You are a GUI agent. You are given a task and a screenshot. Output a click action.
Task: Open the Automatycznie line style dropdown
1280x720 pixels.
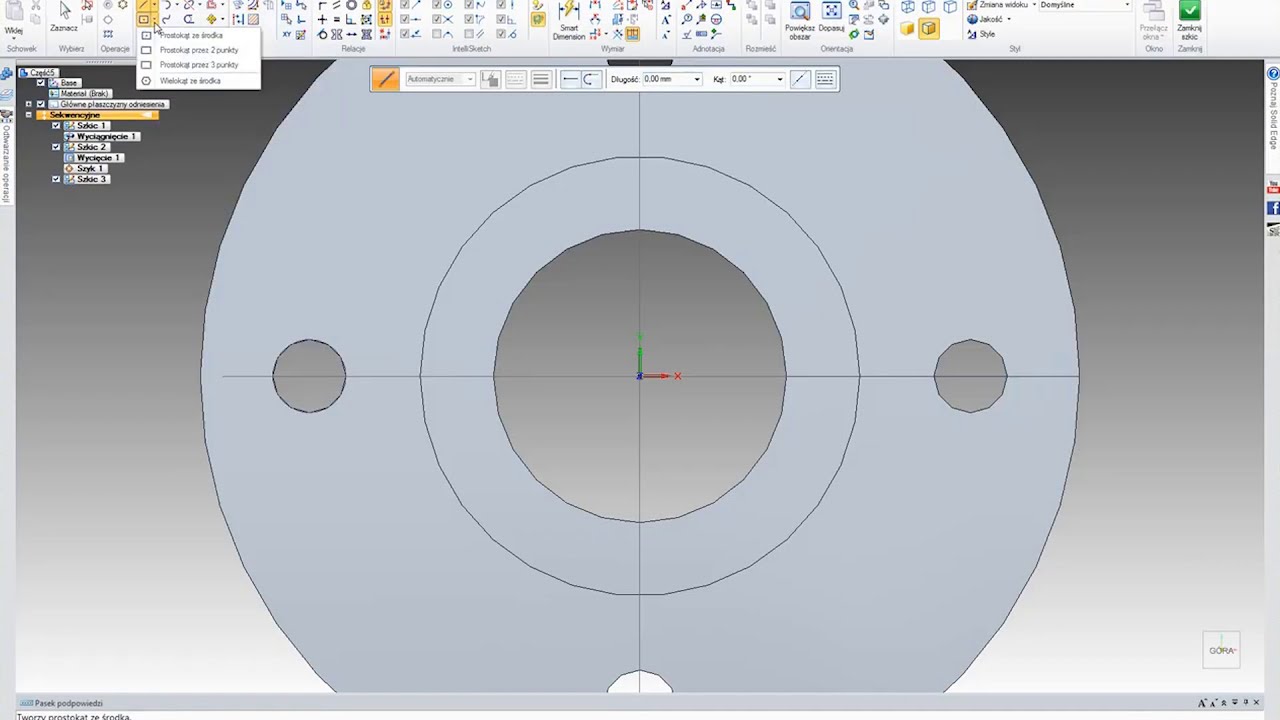[440, 79]
